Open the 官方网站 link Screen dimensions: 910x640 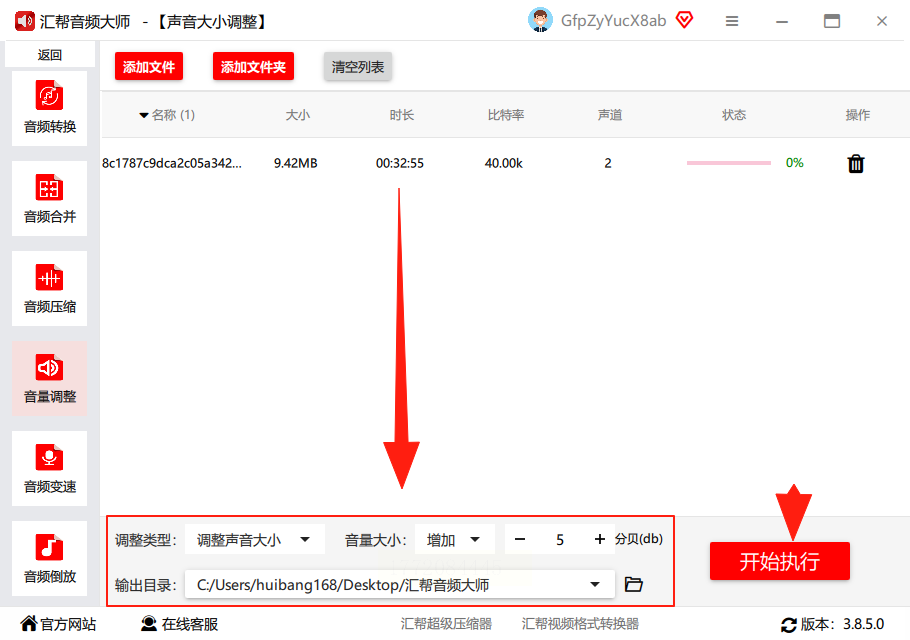click(x=59, y=624)
